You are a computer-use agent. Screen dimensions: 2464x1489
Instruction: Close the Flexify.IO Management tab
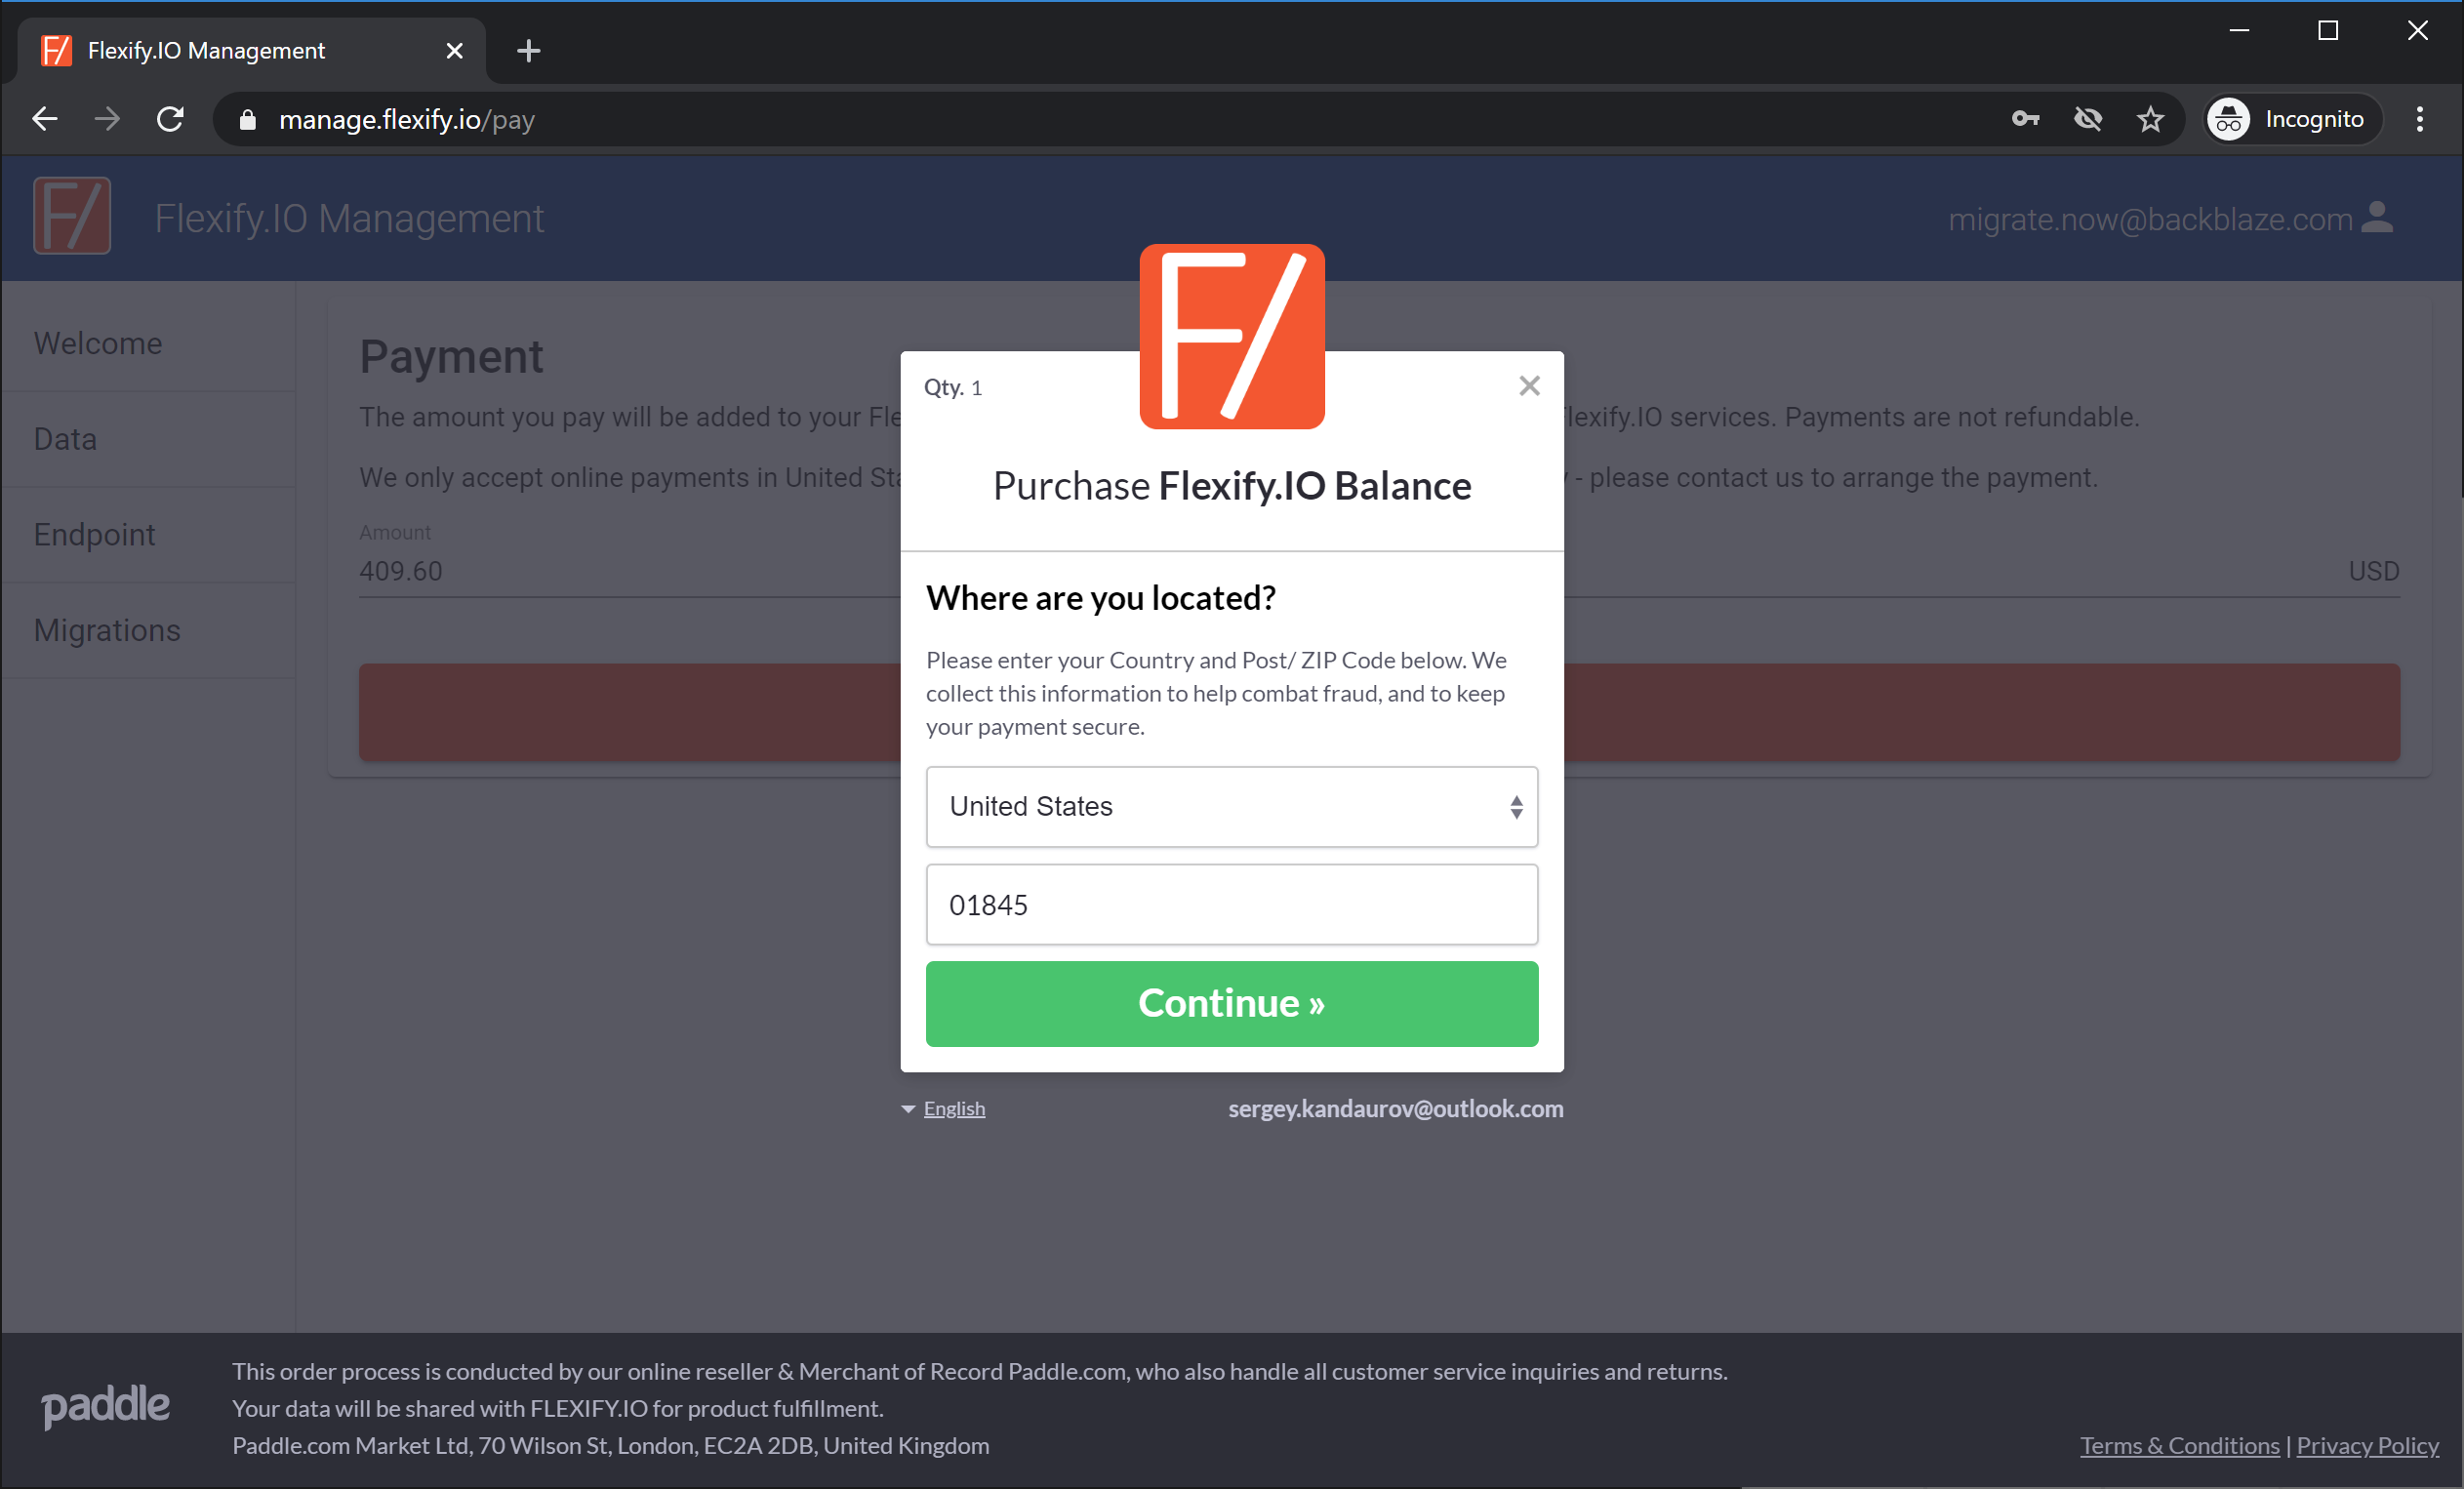(454, 50)
